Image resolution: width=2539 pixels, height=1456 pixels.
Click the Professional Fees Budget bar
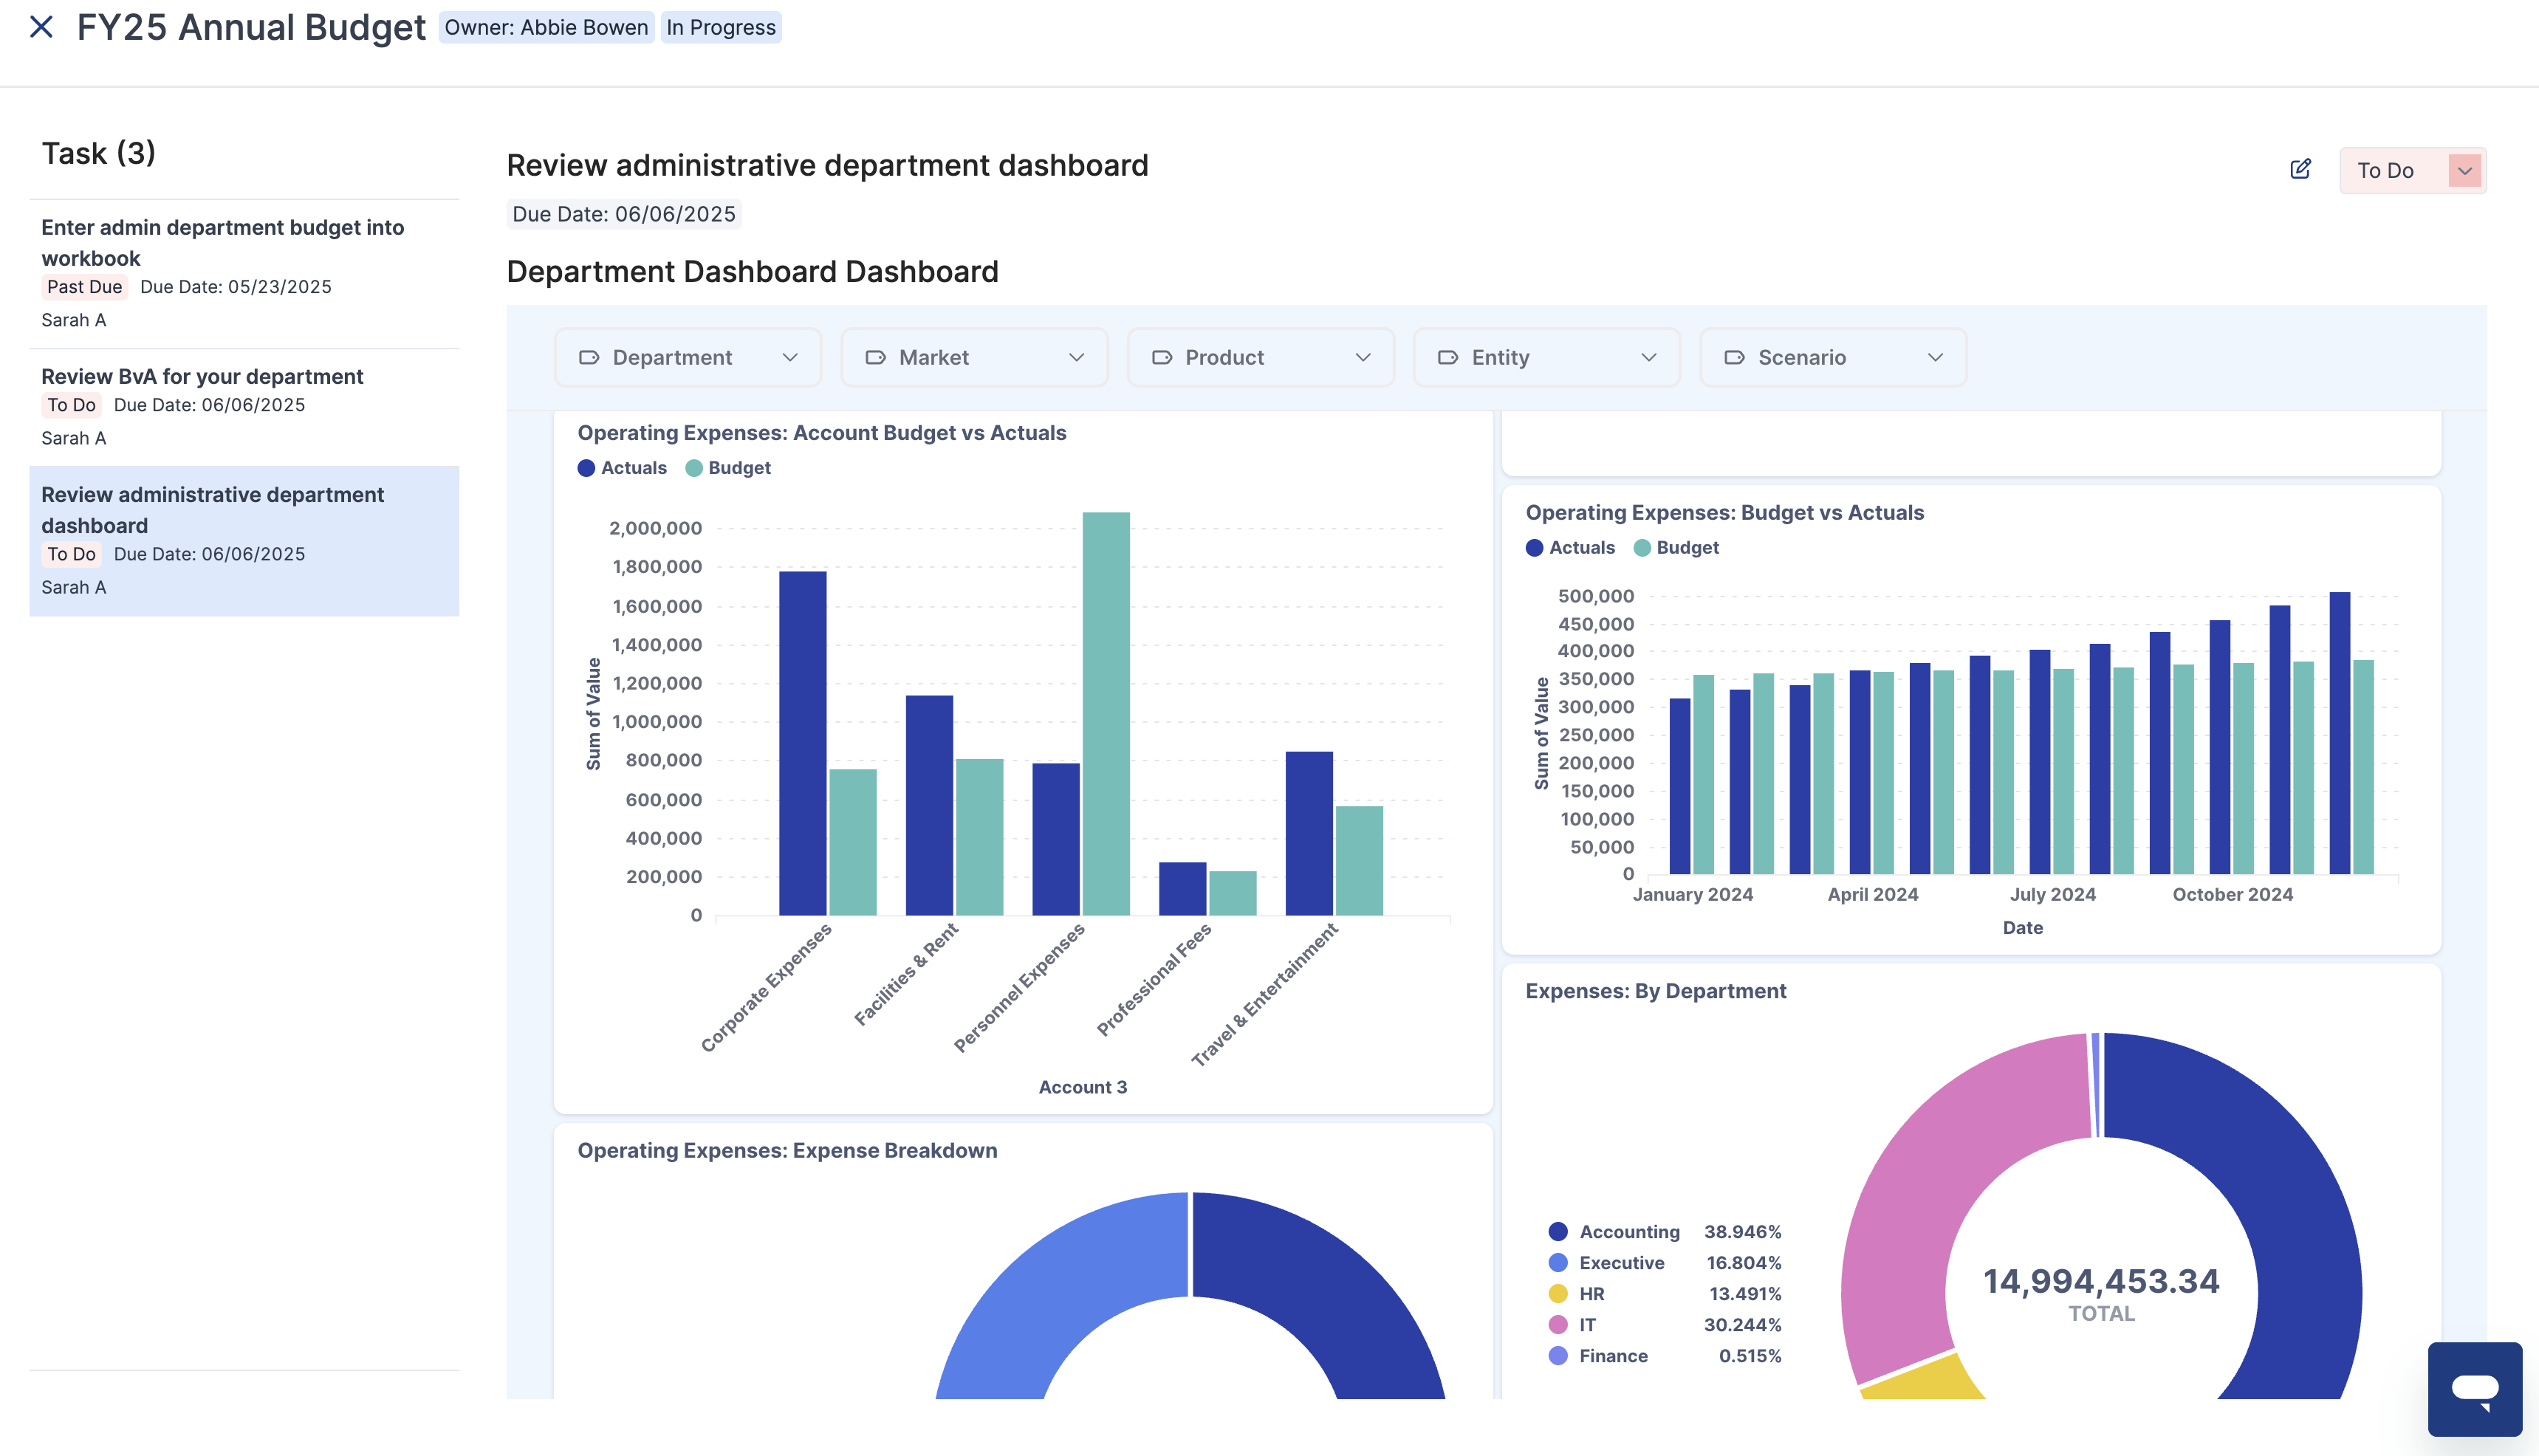tap(1233, 893)
